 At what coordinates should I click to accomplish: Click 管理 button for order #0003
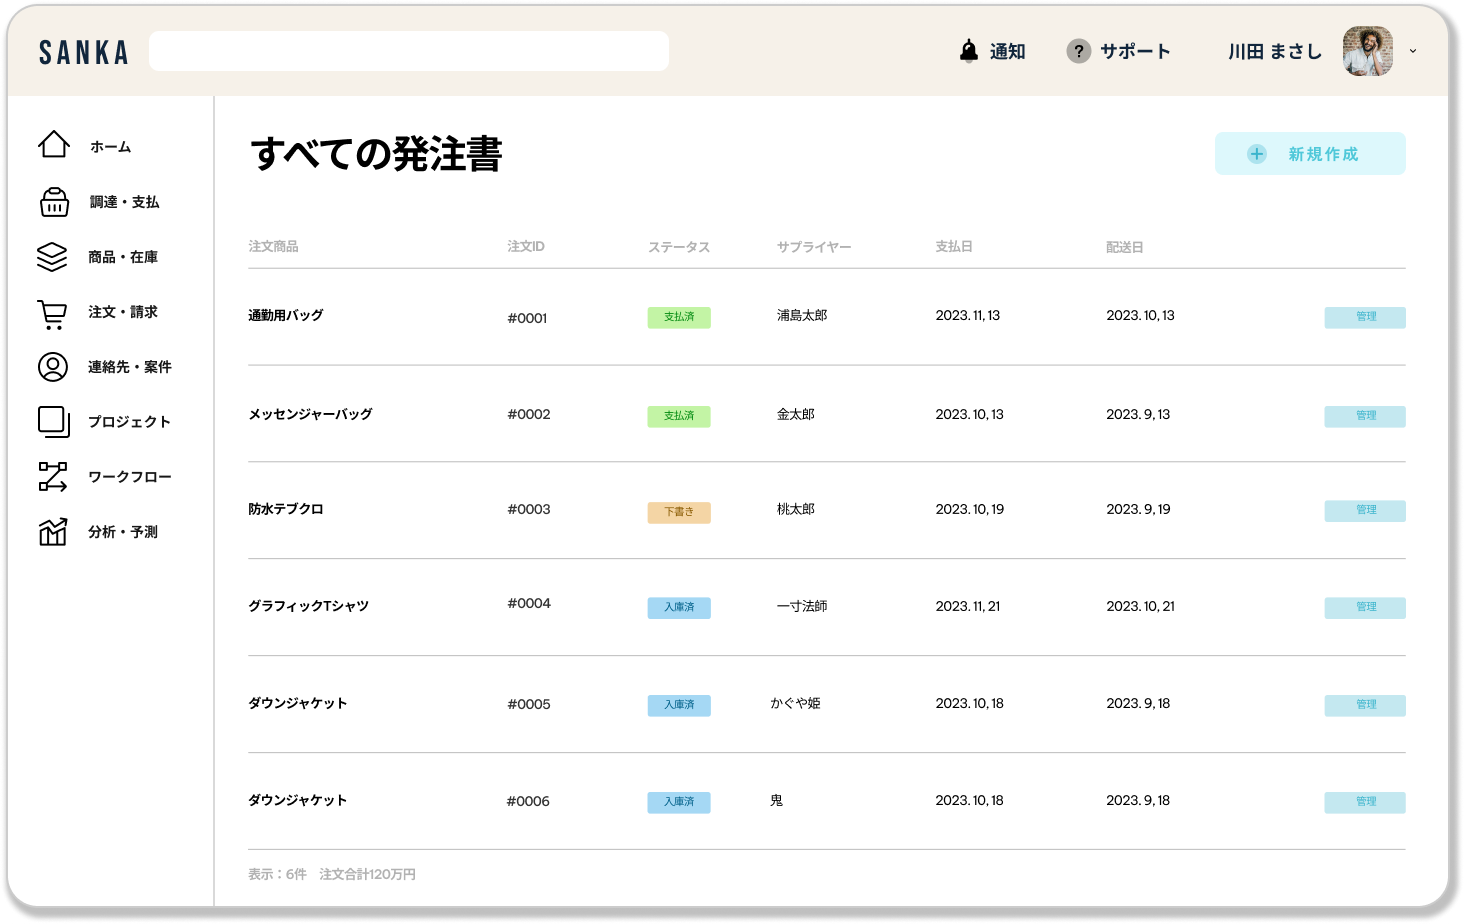click(1364, 511)
